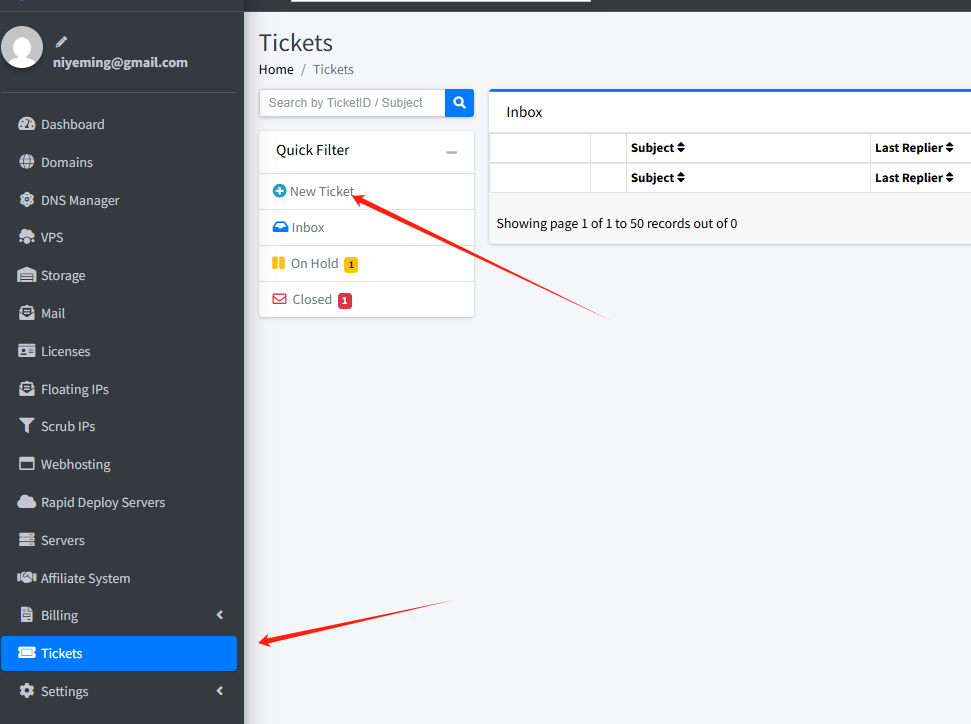Collapse the Quick Filter panel
The image size is (971, 724).
pos(451,152)
